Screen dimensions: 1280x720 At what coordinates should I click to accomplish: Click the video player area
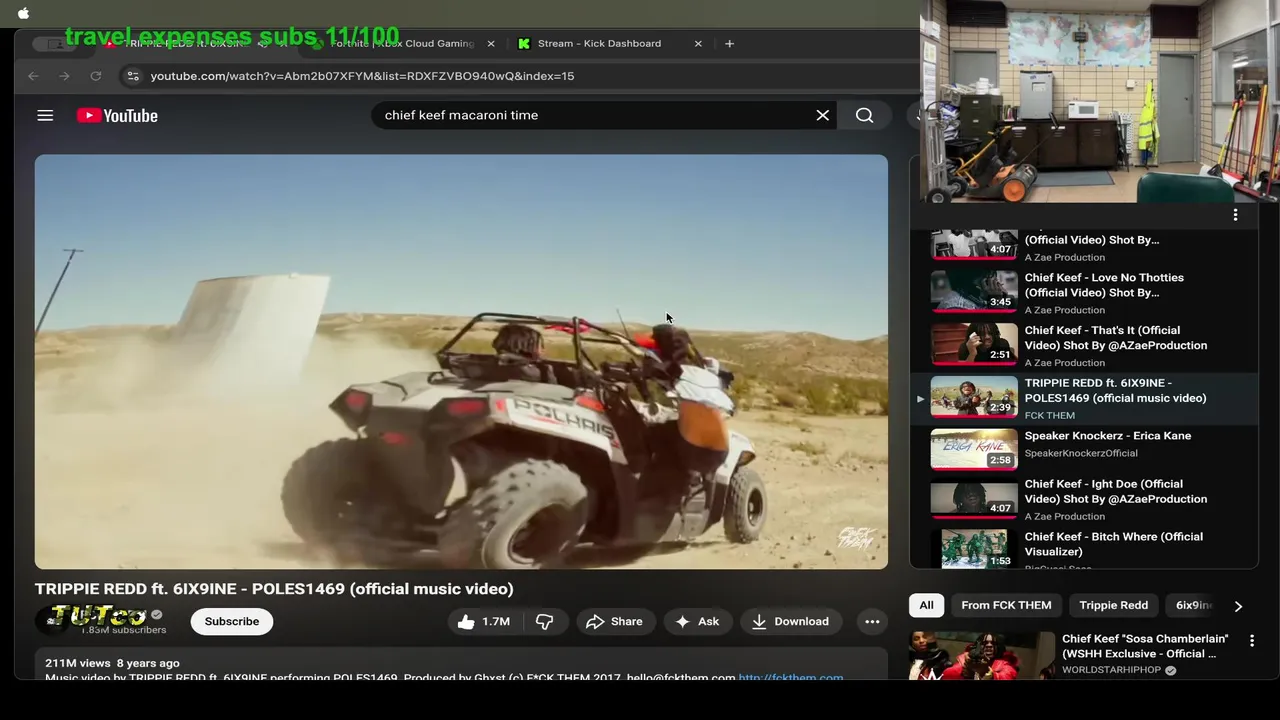click(x=461, y=362)
